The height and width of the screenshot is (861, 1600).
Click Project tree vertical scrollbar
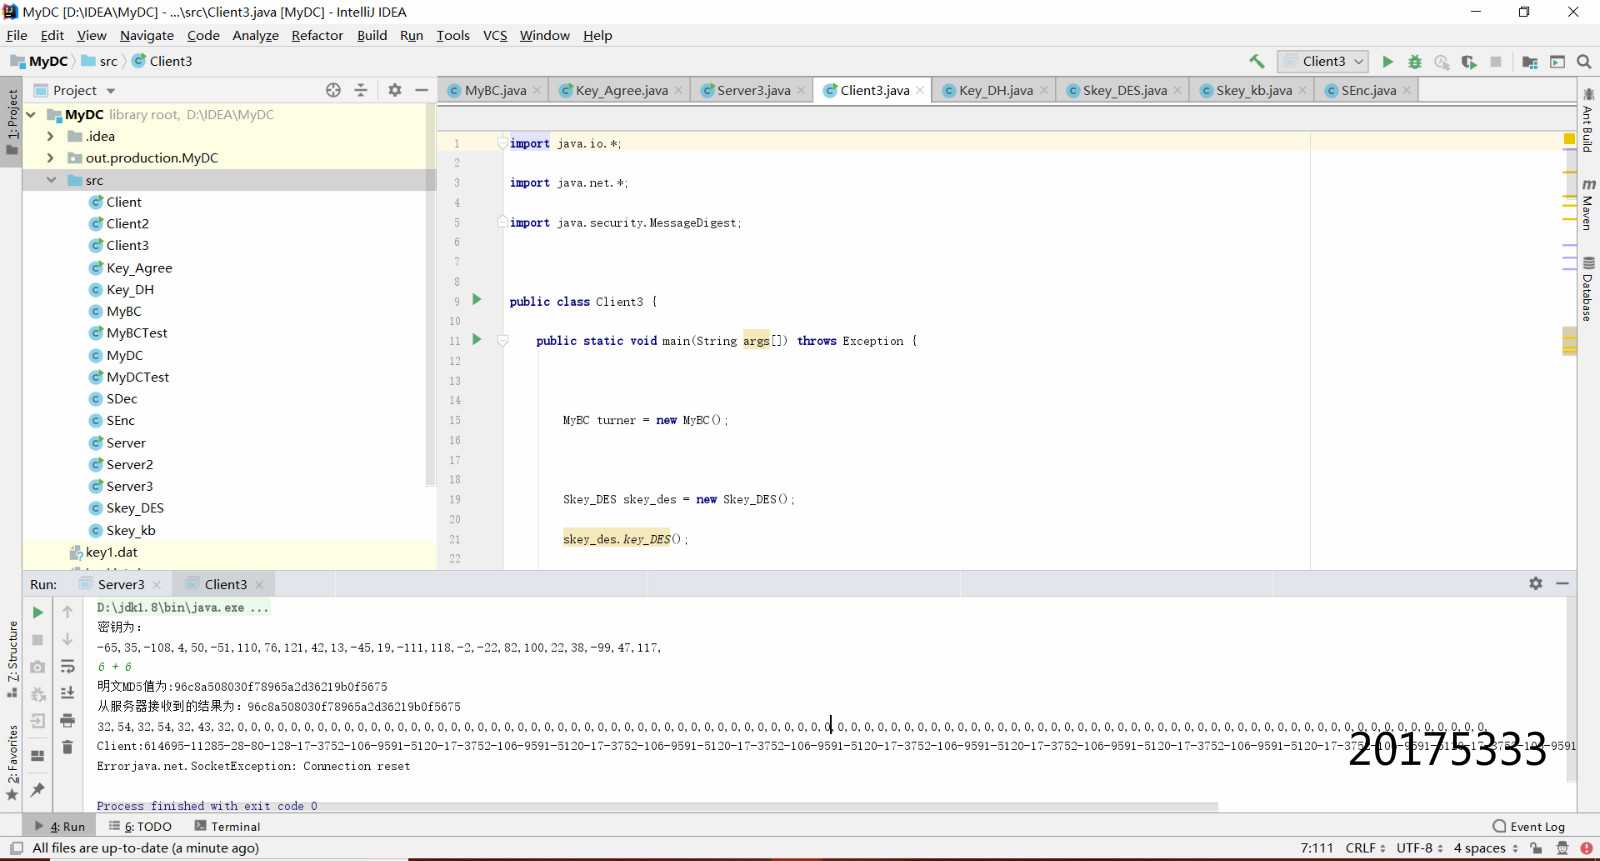pos(431,295)
